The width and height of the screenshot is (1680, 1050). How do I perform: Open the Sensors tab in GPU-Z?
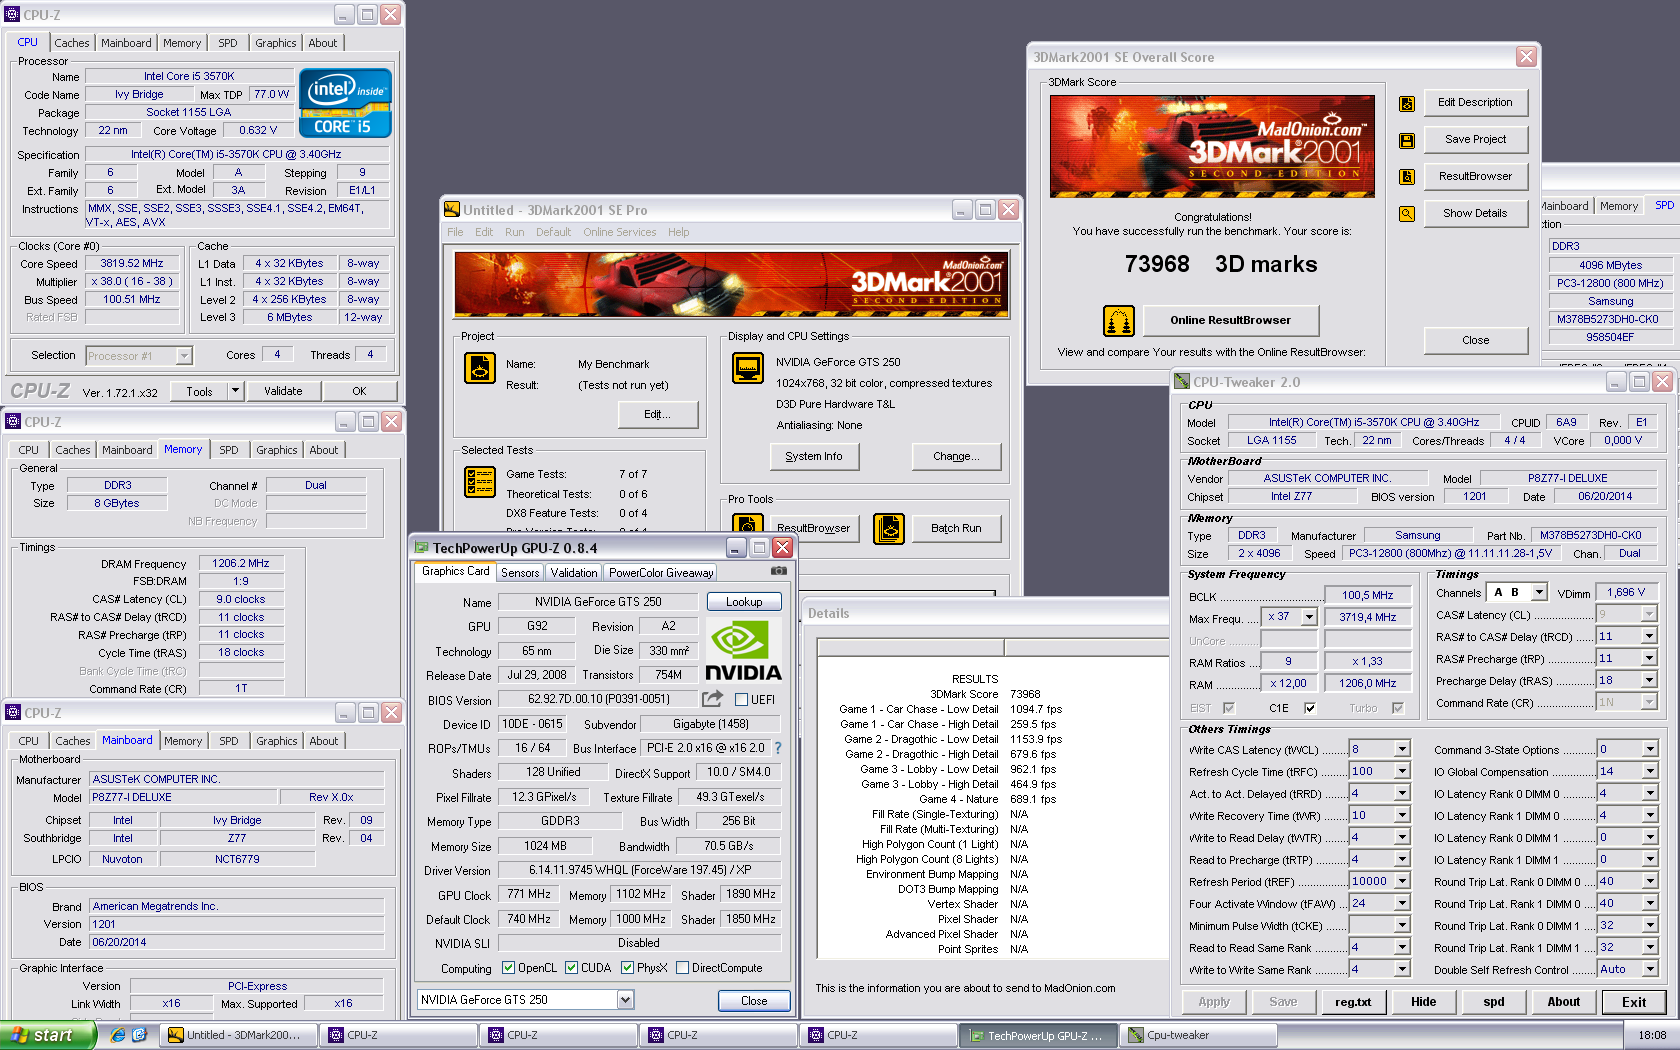(x=520, y=573)
